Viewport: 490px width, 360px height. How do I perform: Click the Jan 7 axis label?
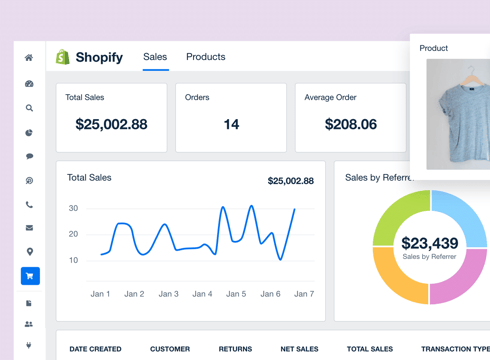pyautogui.click(x=304, y=294)
